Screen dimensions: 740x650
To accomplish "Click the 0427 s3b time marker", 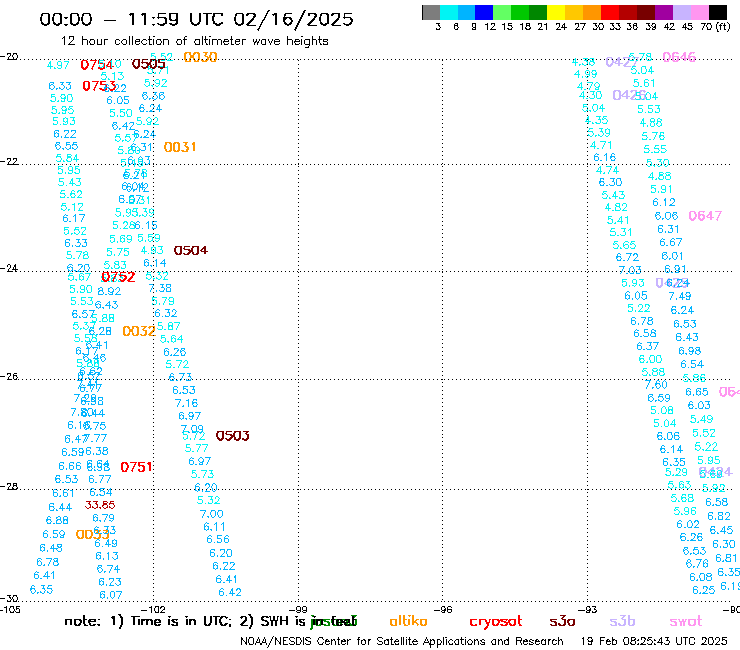I will tap(622, 62).
